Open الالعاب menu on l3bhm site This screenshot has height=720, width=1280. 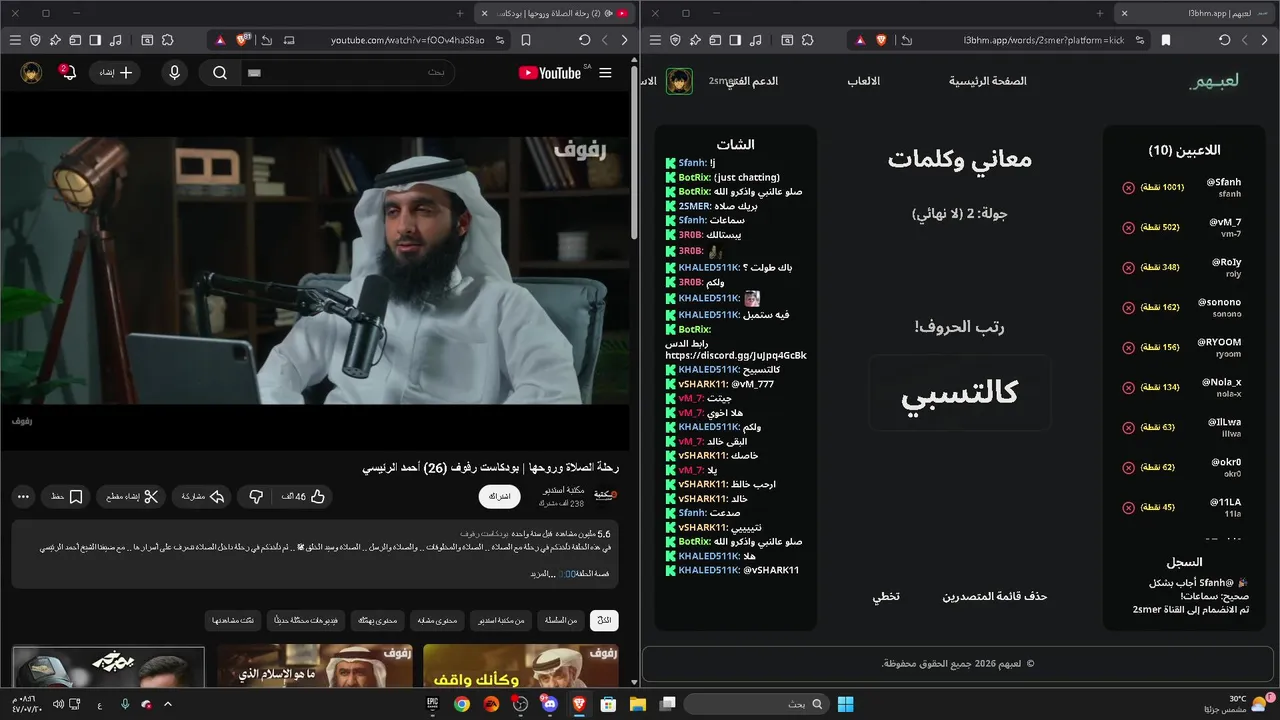pos(864,81)
